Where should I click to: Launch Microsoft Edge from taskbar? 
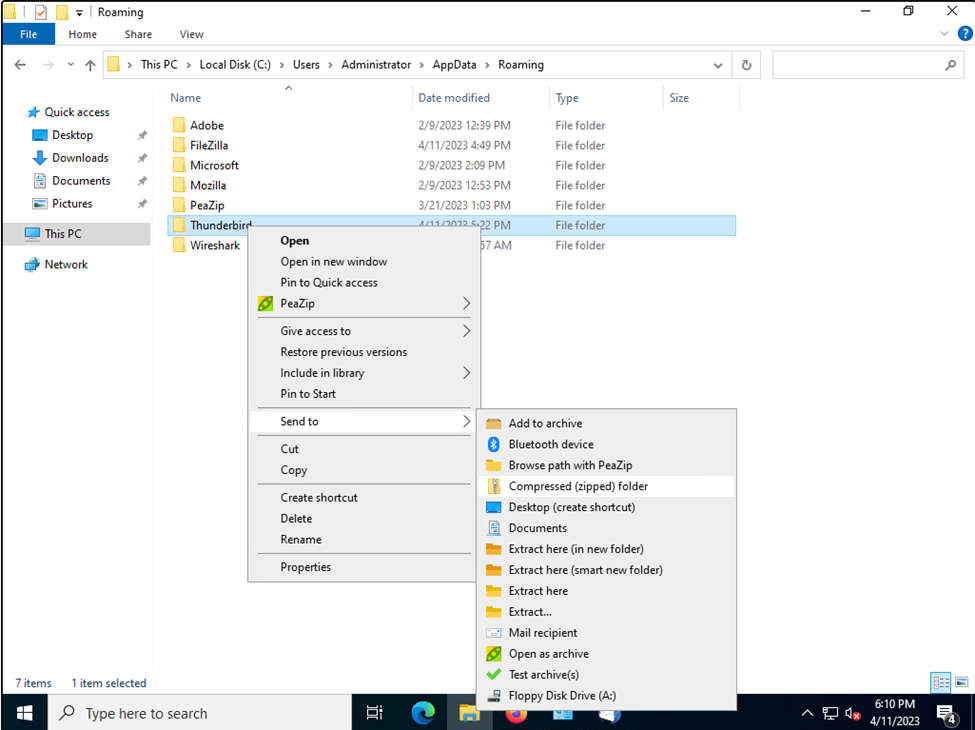coord(423,713)
